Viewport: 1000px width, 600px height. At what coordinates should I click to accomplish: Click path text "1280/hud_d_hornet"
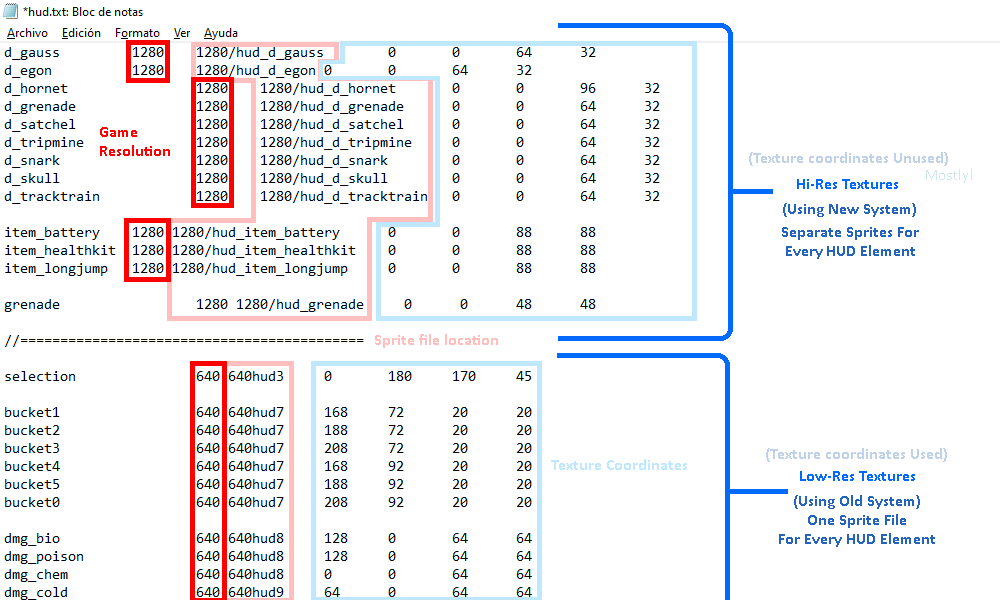[x=328, y=89]
